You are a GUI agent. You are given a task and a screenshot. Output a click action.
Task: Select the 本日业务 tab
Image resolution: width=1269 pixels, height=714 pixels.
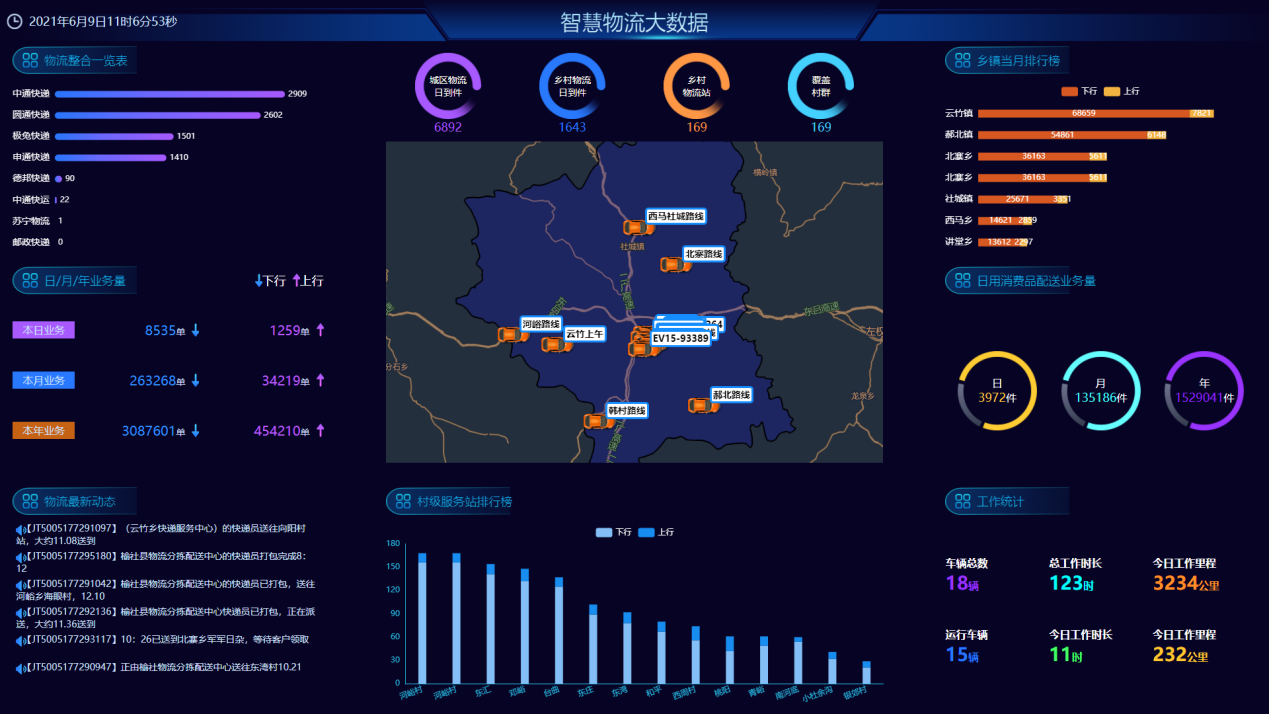43,331
